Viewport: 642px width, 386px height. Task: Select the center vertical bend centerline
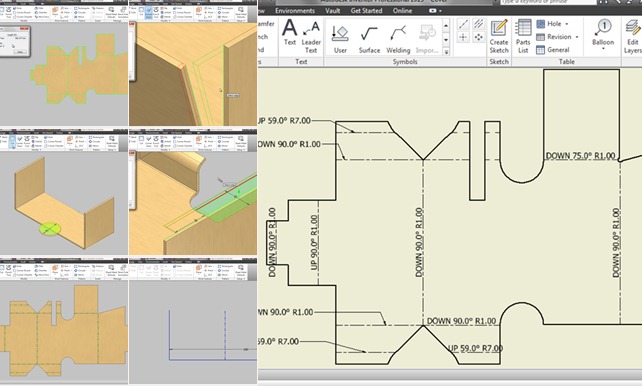click(423, 242)
